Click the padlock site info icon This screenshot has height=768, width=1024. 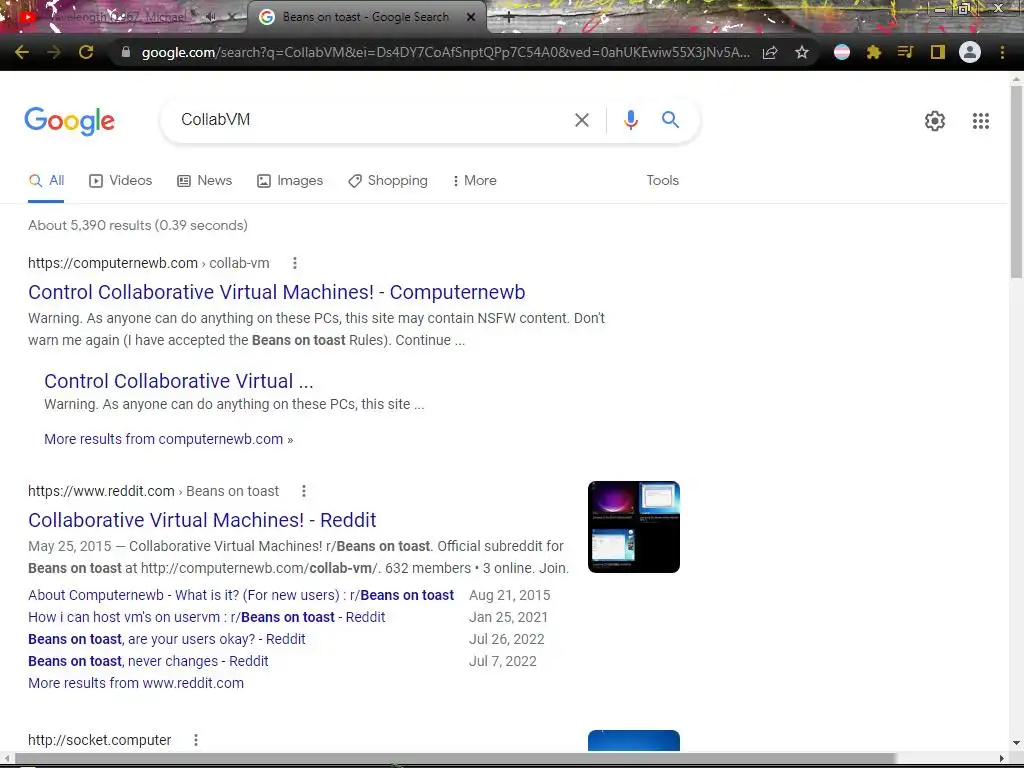[125, 52]
